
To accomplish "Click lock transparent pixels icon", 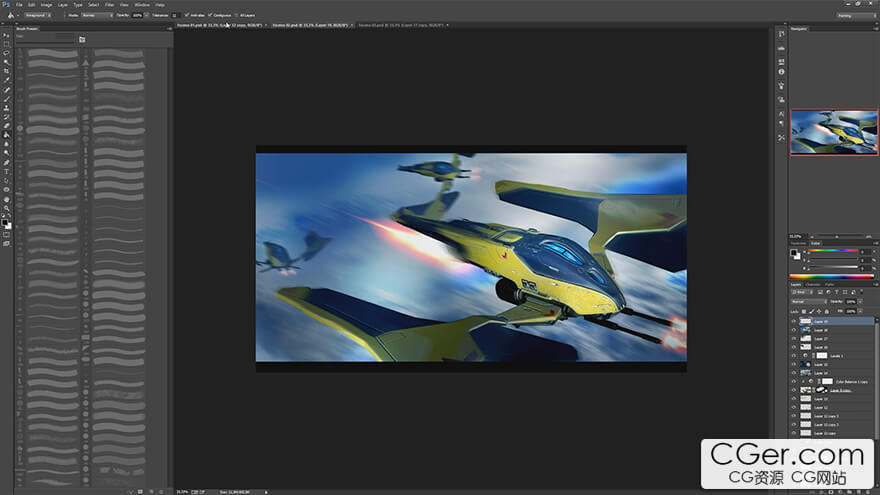I will (x=804, y=311).
